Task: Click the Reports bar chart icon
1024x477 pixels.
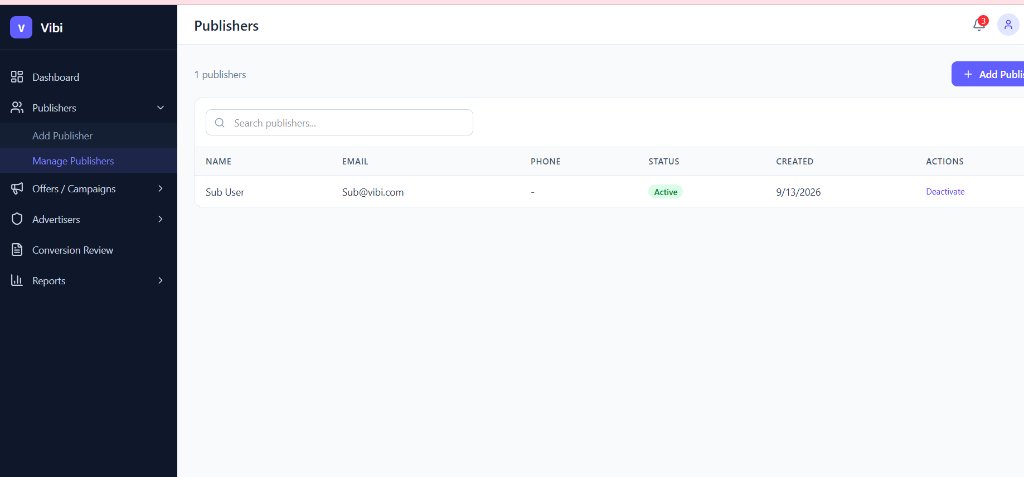Action: pos(17,281)
